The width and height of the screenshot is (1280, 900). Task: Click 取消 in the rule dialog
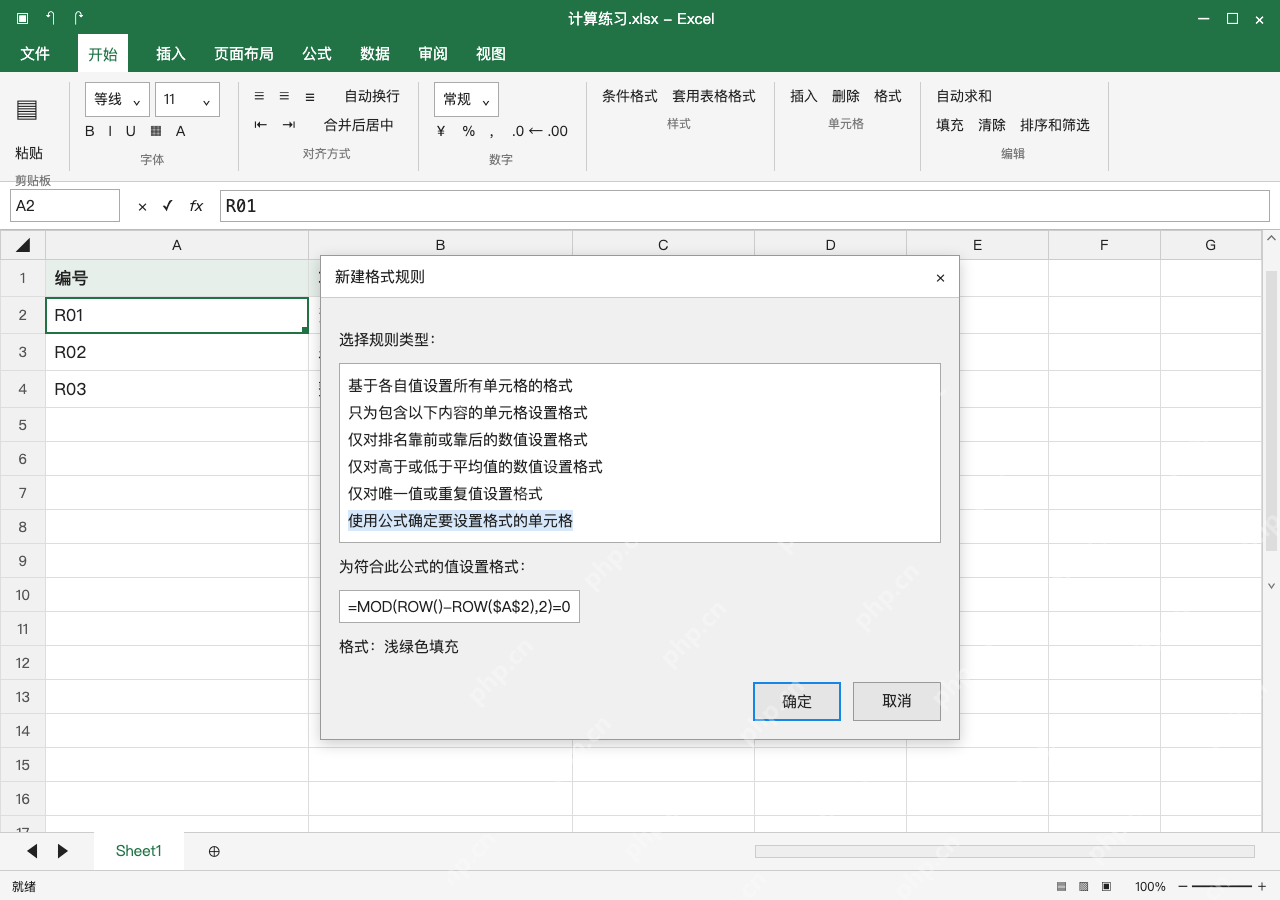tap(897, 701)
